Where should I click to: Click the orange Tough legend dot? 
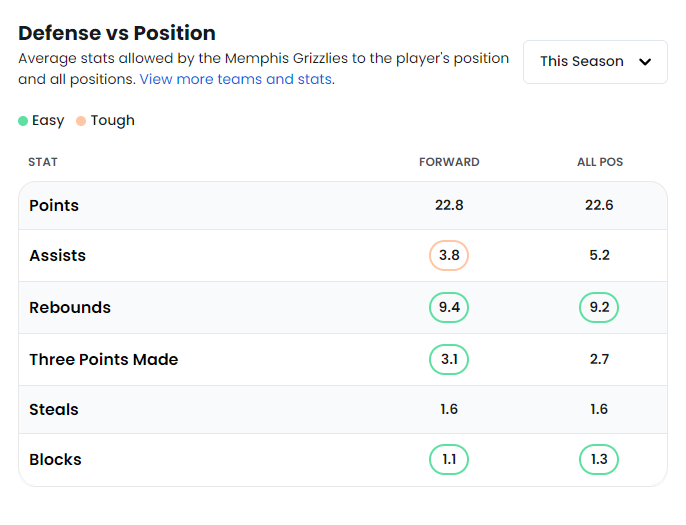tap(81, 121)
